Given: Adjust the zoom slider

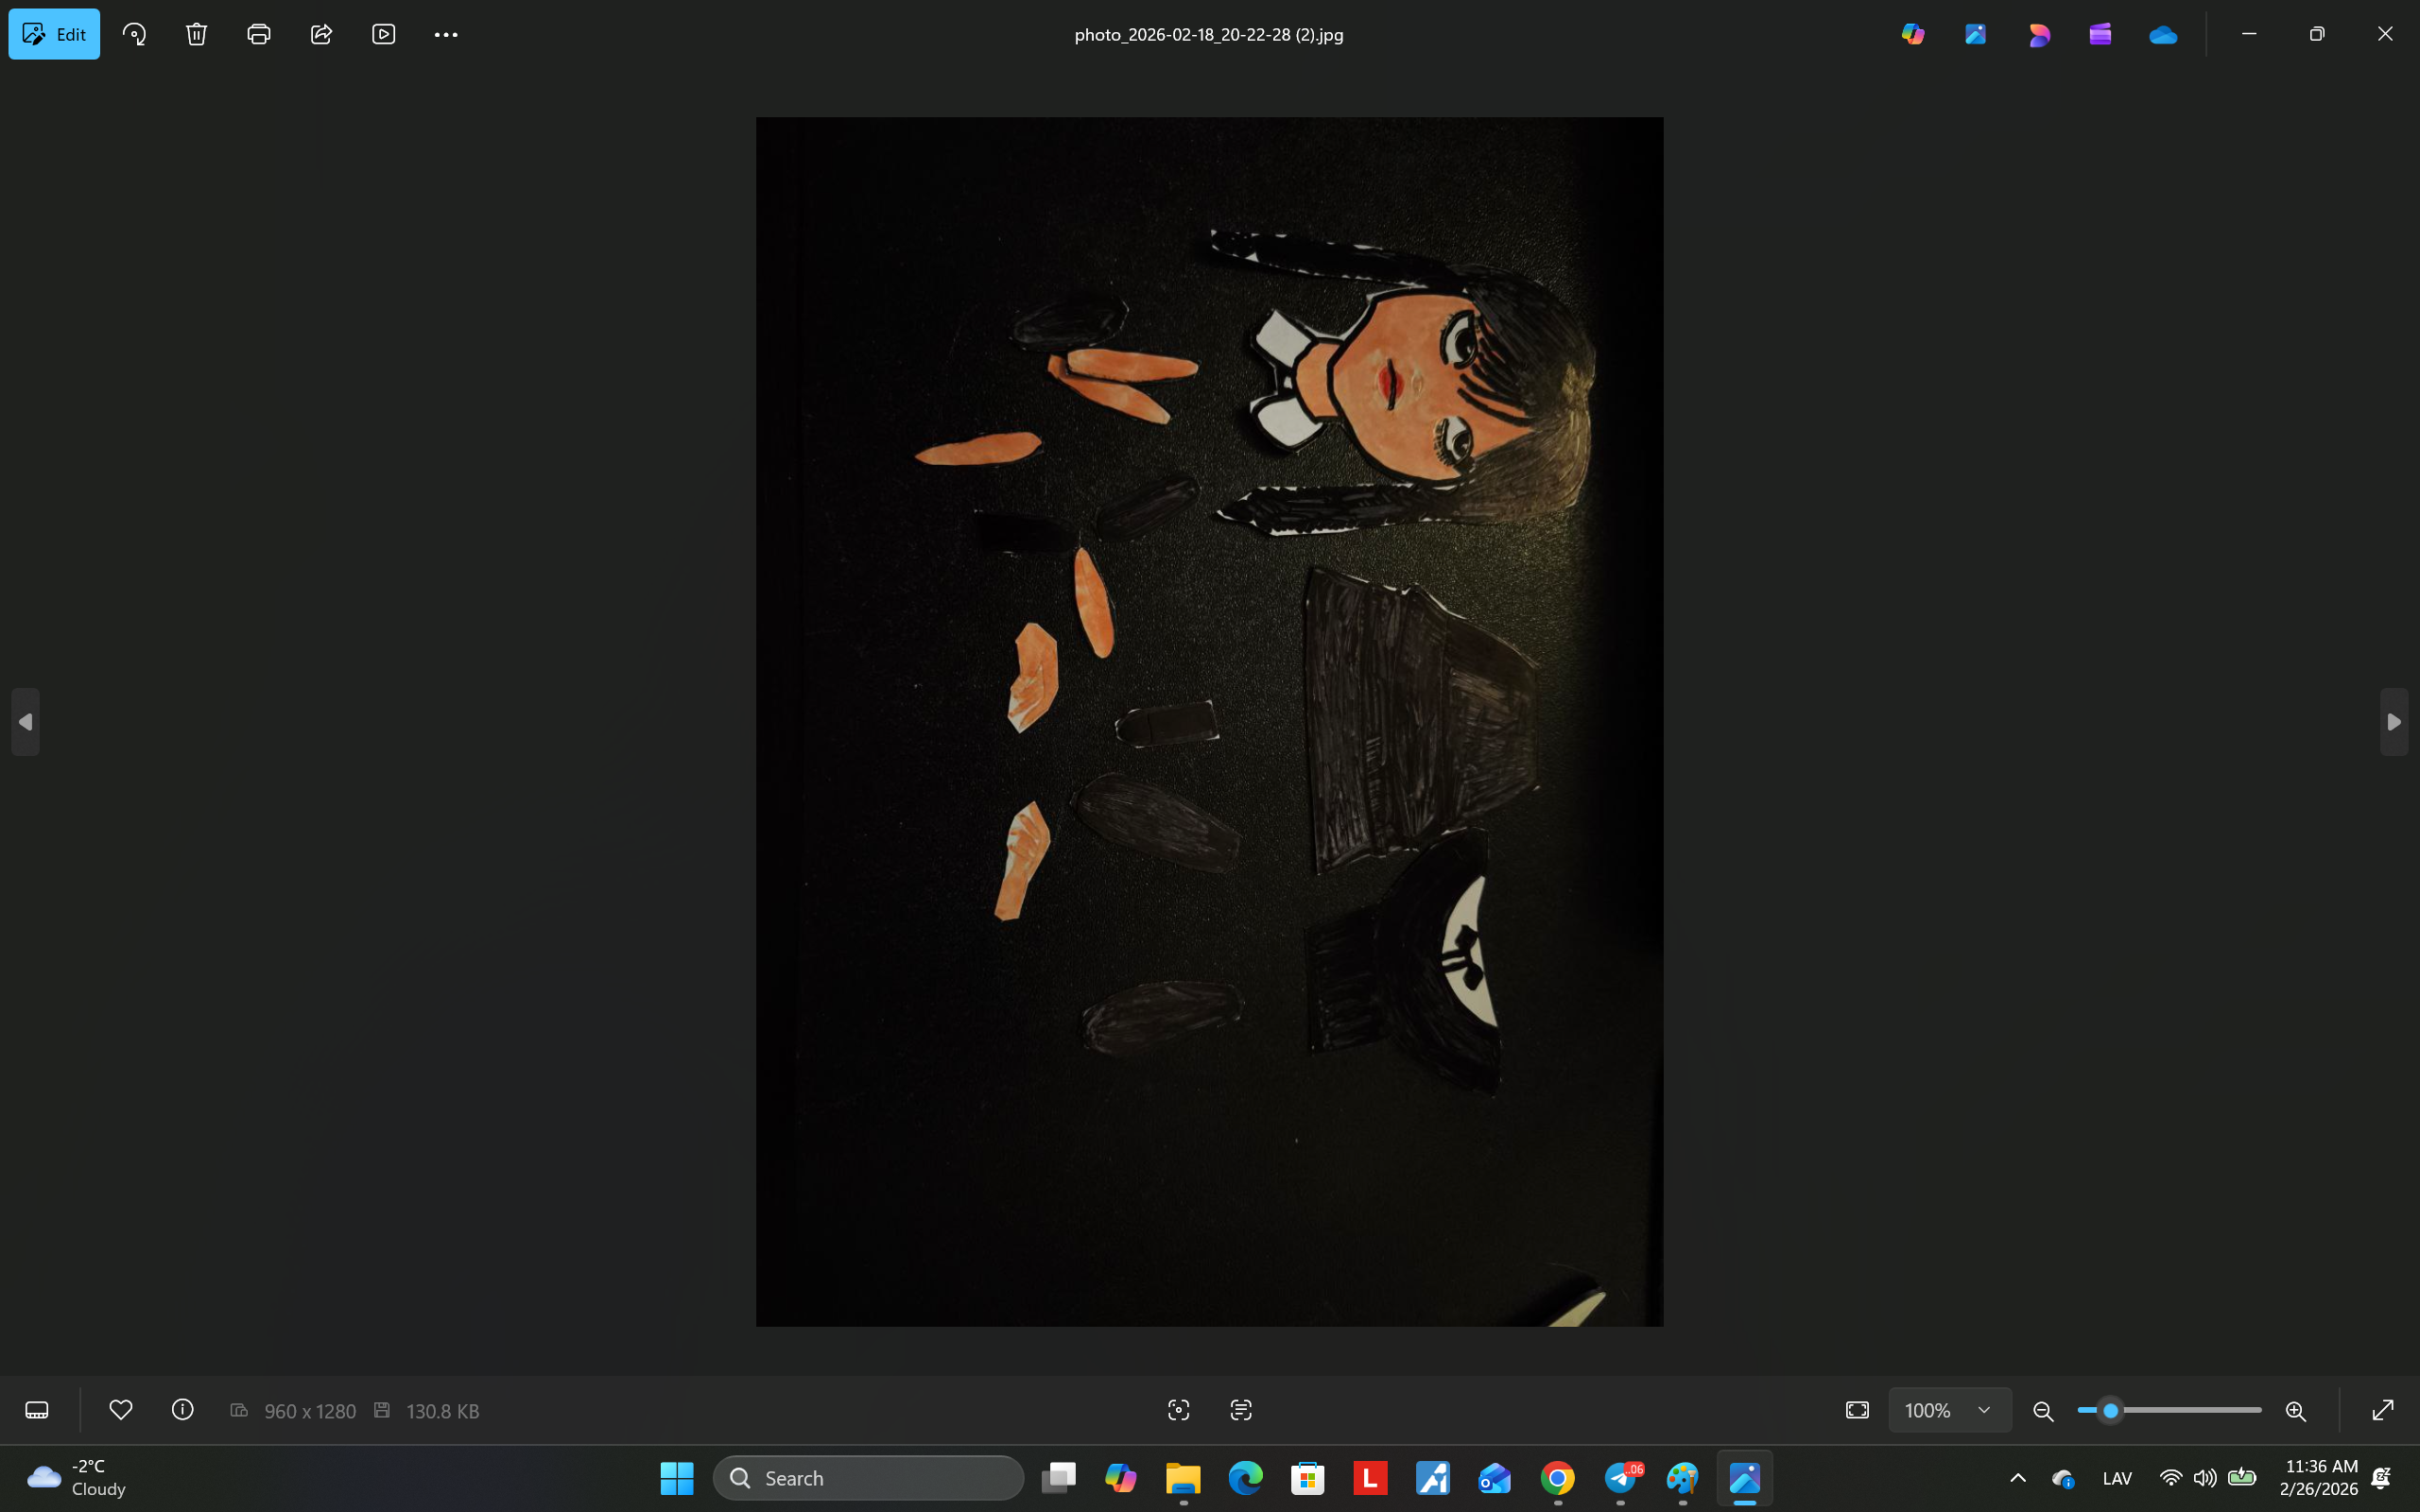Looking at the screenshot, I should 2110,1410.
